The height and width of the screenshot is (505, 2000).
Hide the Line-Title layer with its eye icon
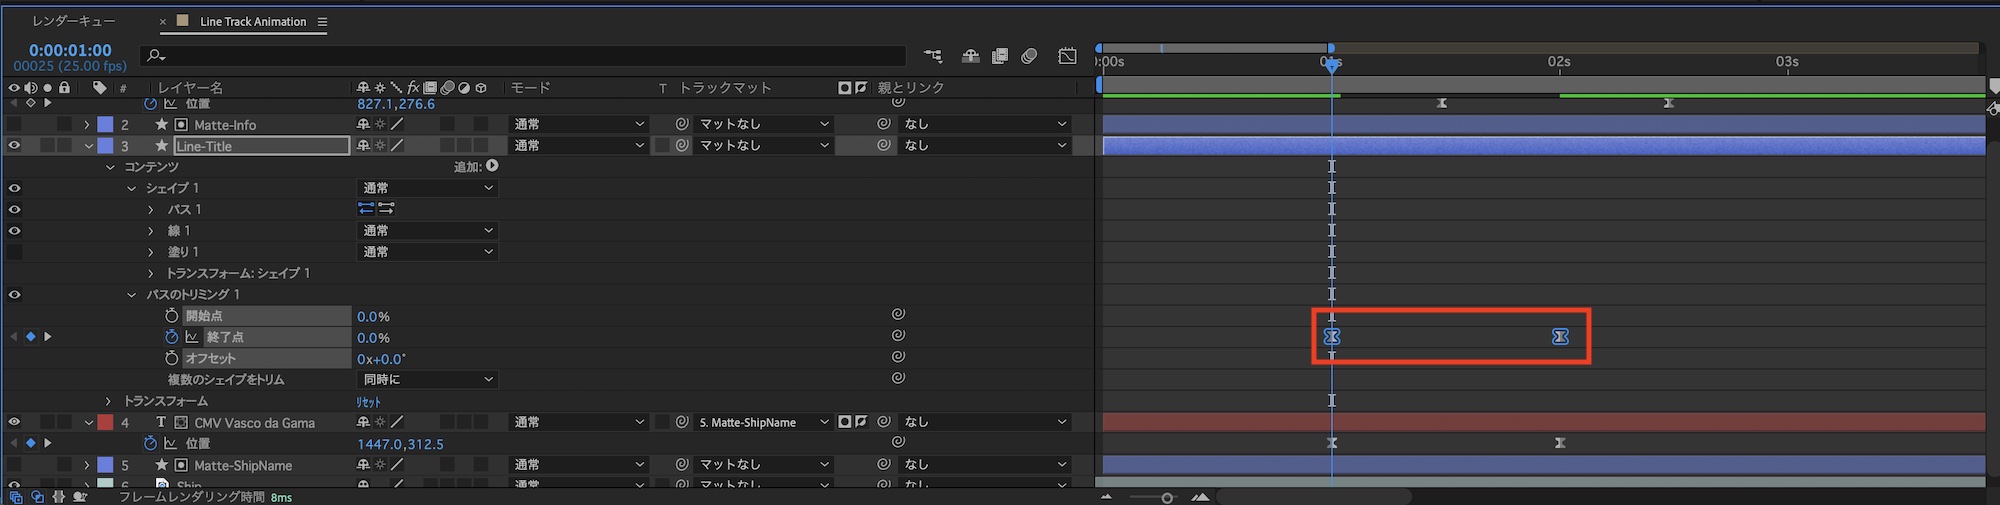[x=14, y=146]
